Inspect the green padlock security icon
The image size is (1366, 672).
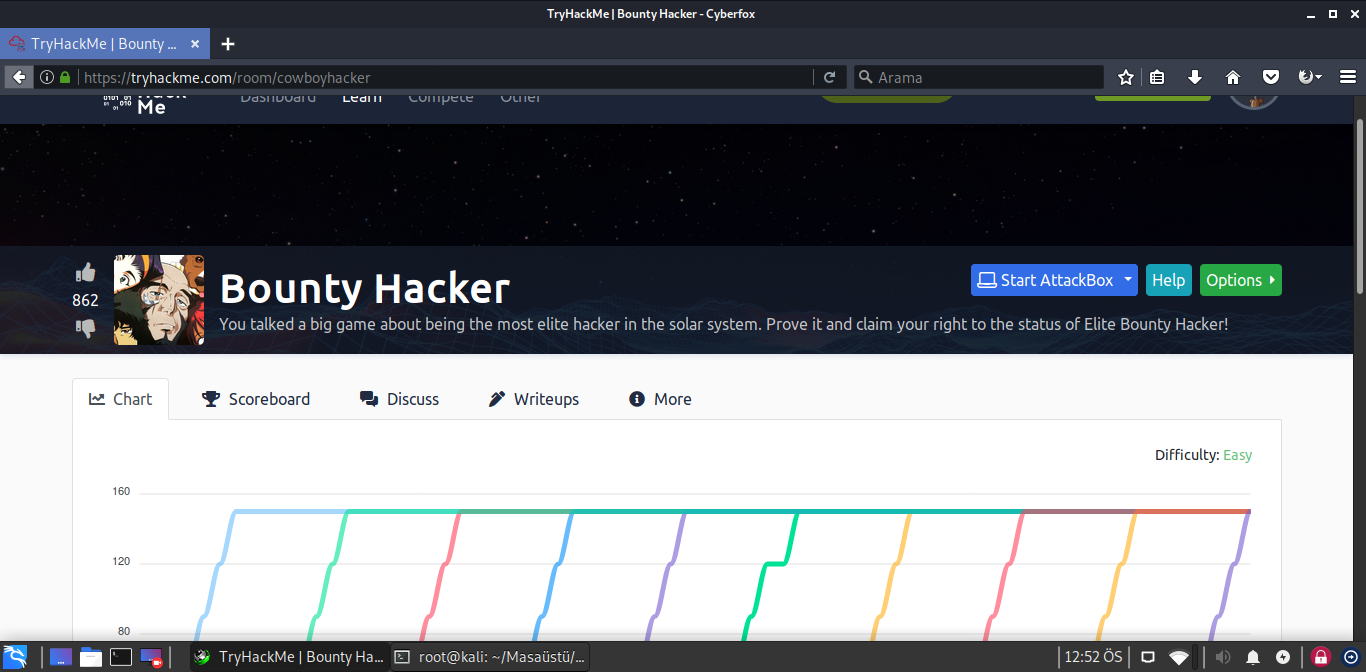(x=65, y=77)
